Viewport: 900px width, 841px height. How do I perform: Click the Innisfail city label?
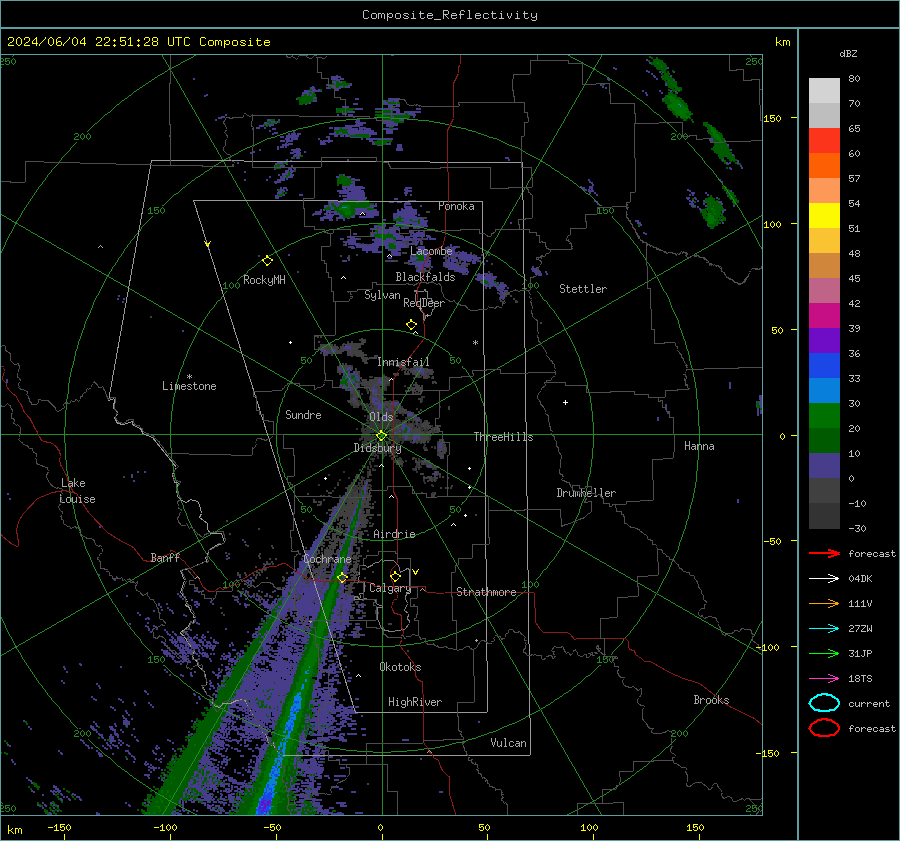(x=403, y=362)
